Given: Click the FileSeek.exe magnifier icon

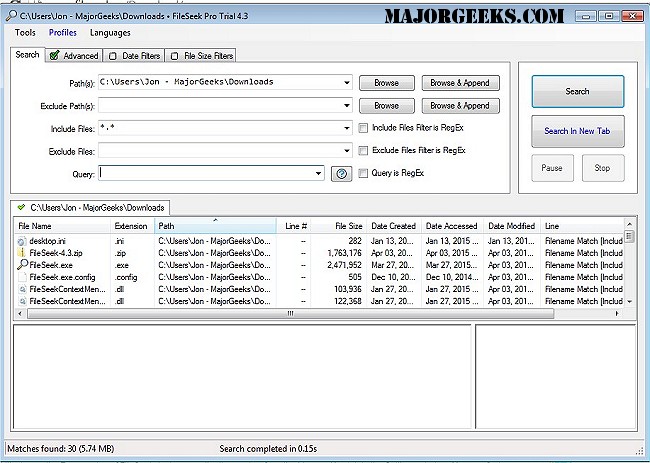Looking at the screenshot, I should coord(22,264).
